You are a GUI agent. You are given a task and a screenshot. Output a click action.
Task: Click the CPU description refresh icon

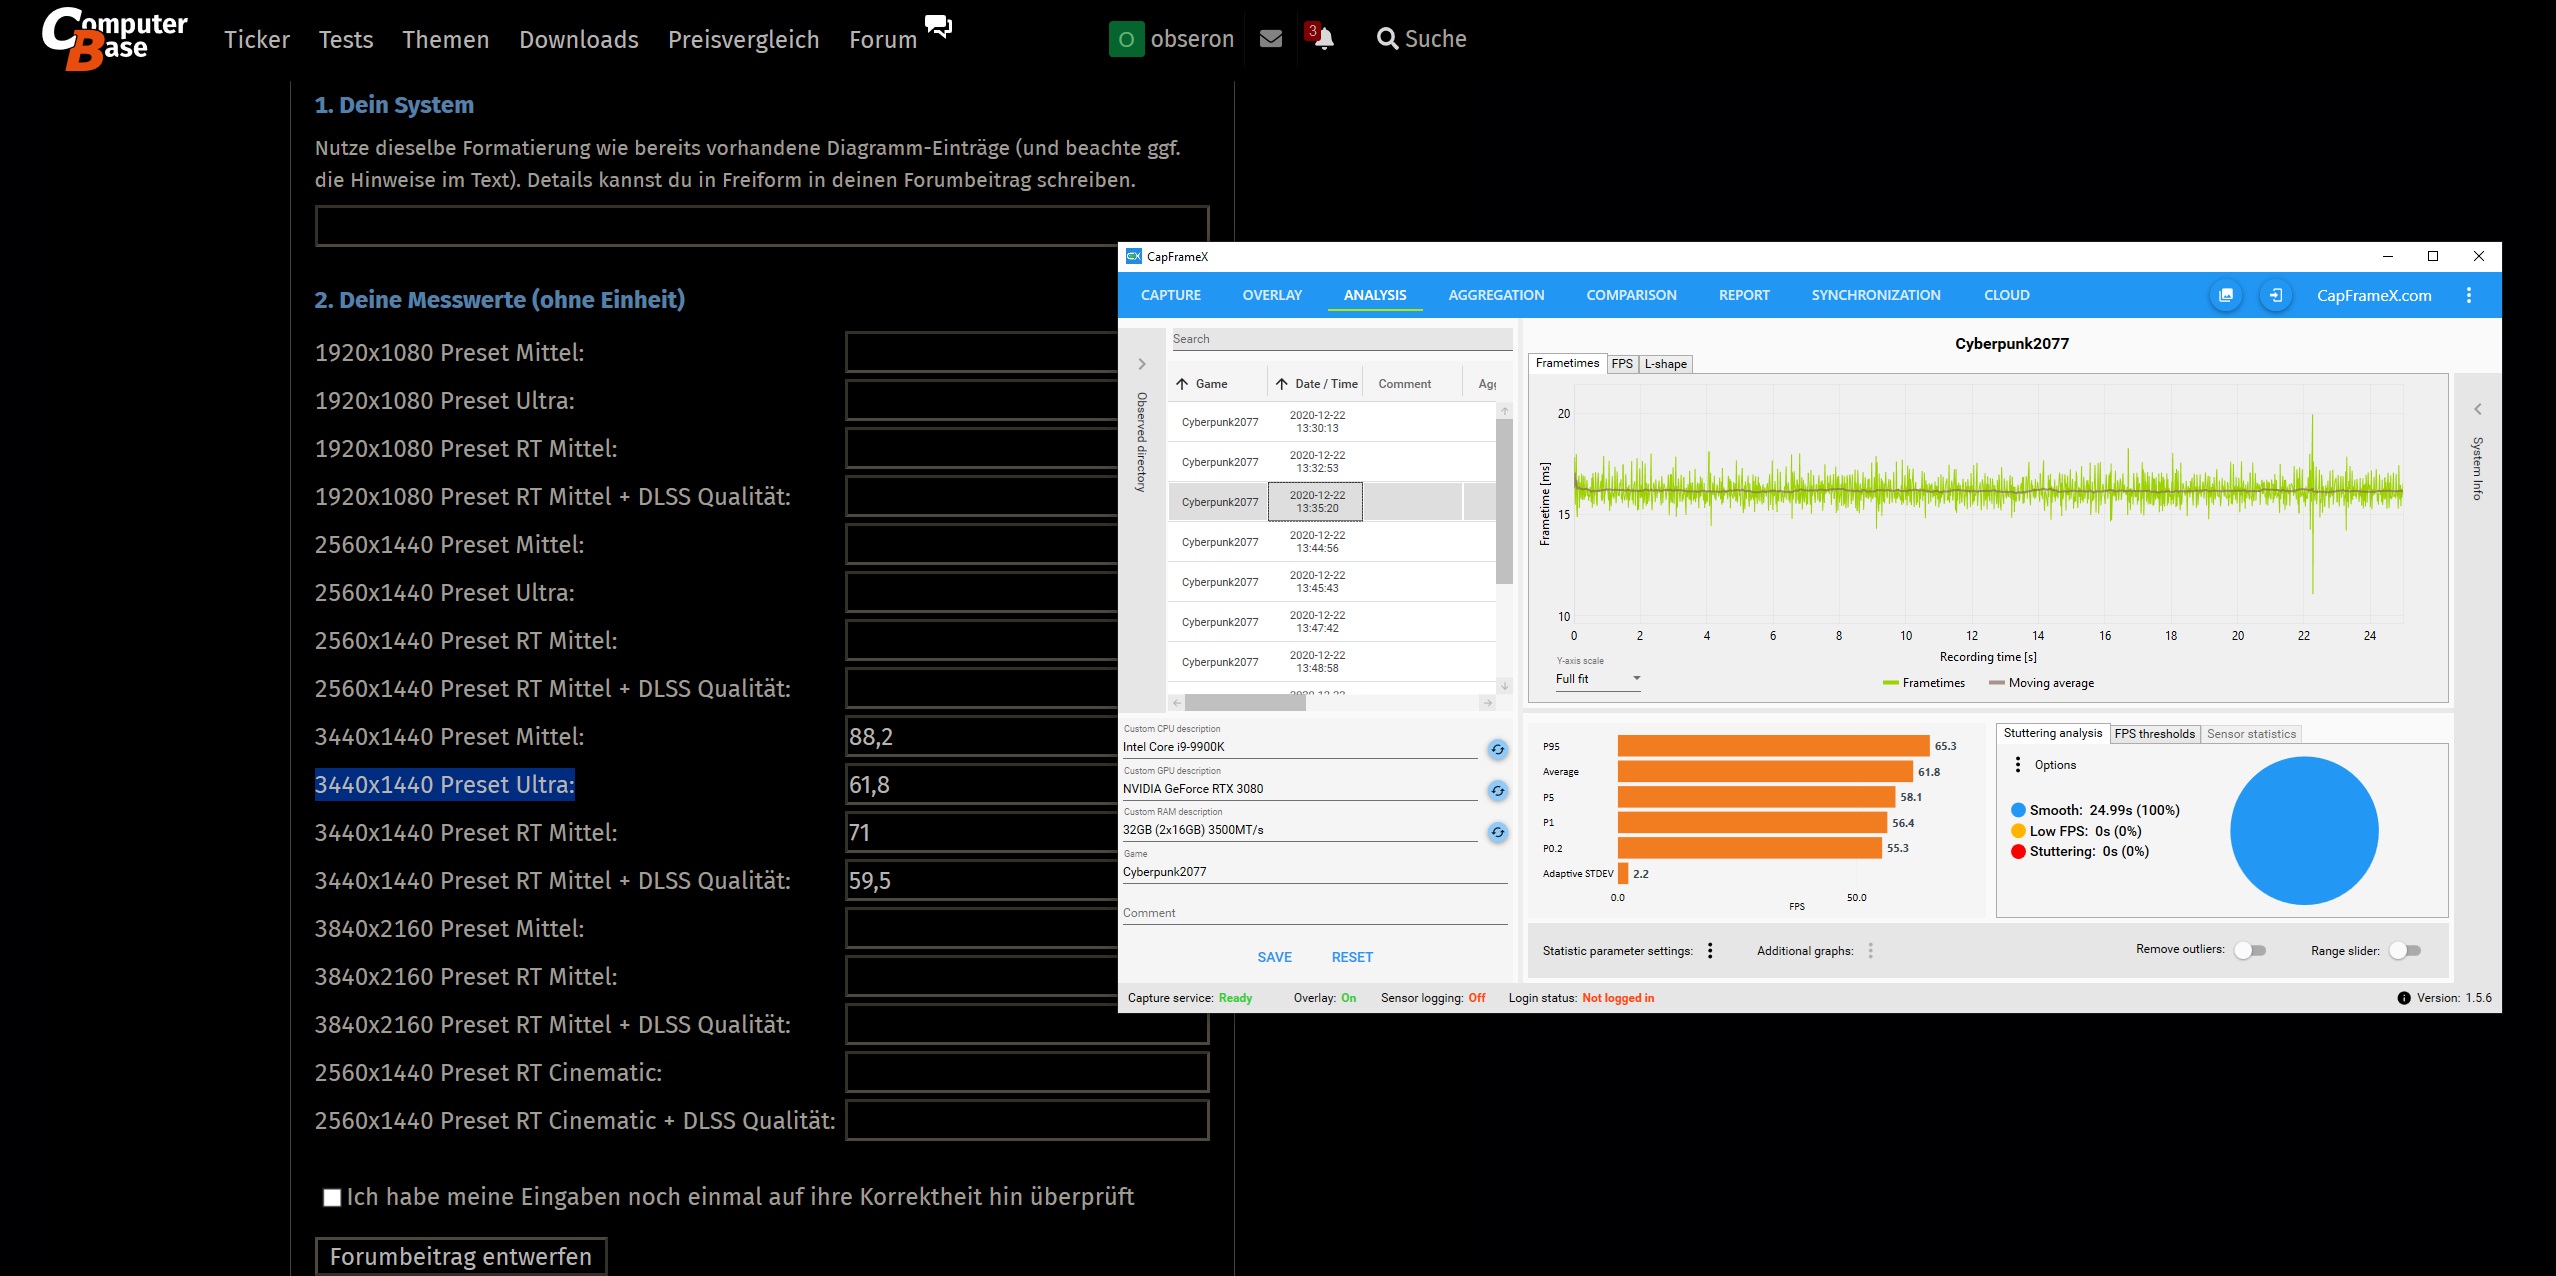click(1497, 749)
